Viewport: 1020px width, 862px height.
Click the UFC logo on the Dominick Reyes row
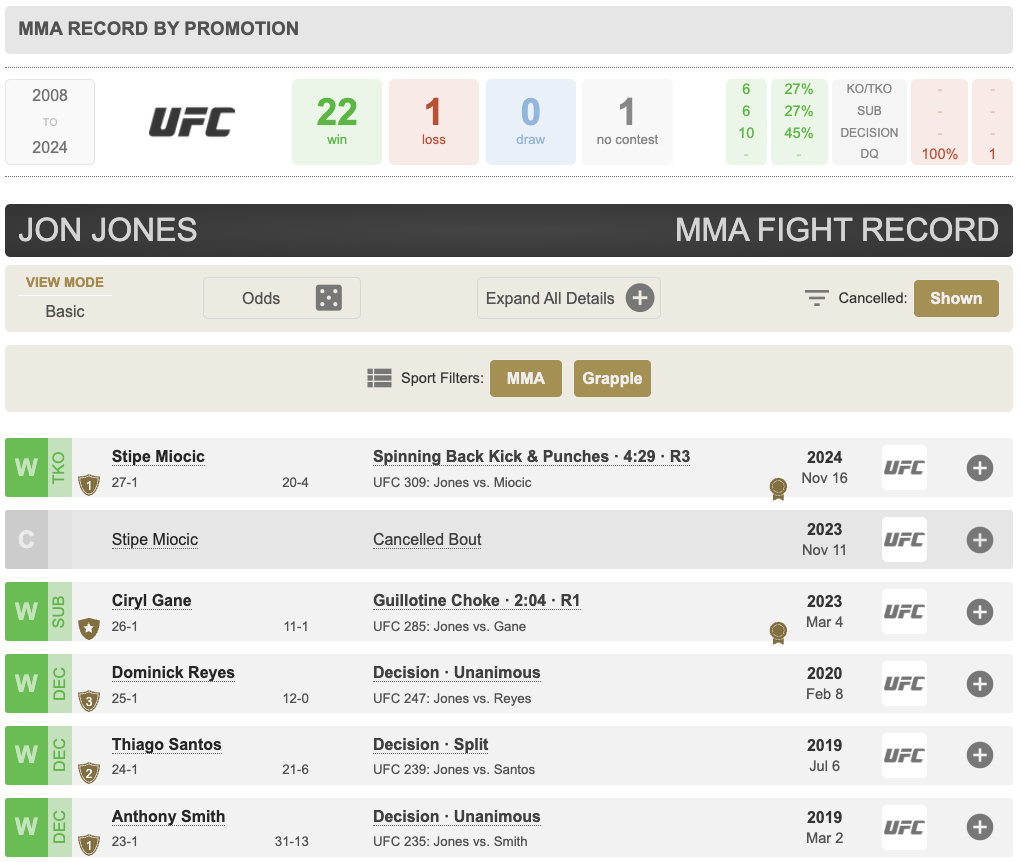coord(904,684)
